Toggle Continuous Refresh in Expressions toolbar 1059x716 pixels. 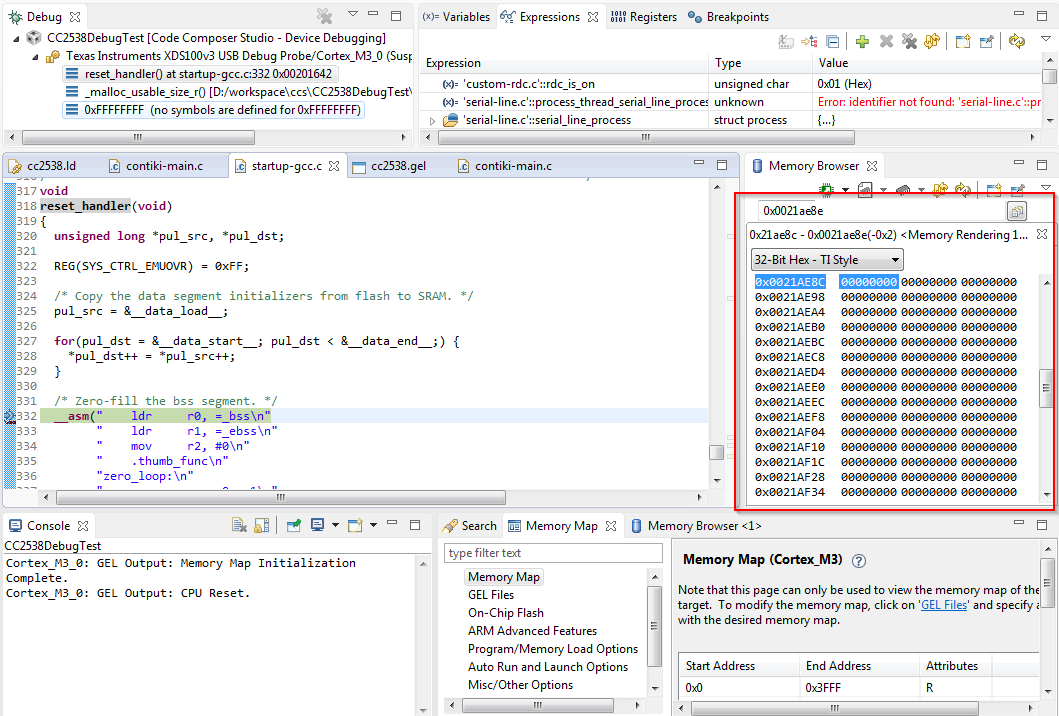coord(932,41)
